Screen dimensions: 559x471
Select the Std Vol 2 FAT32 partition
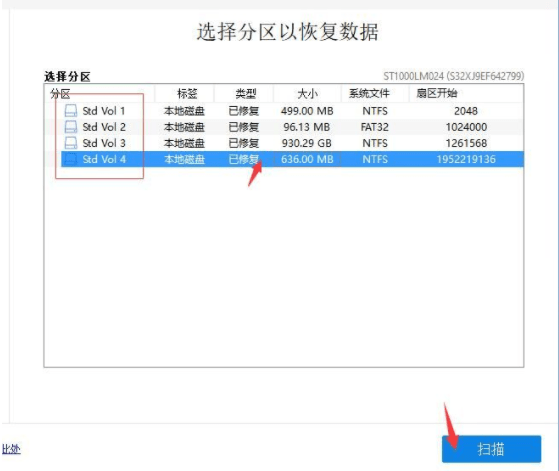pos(284,127)
